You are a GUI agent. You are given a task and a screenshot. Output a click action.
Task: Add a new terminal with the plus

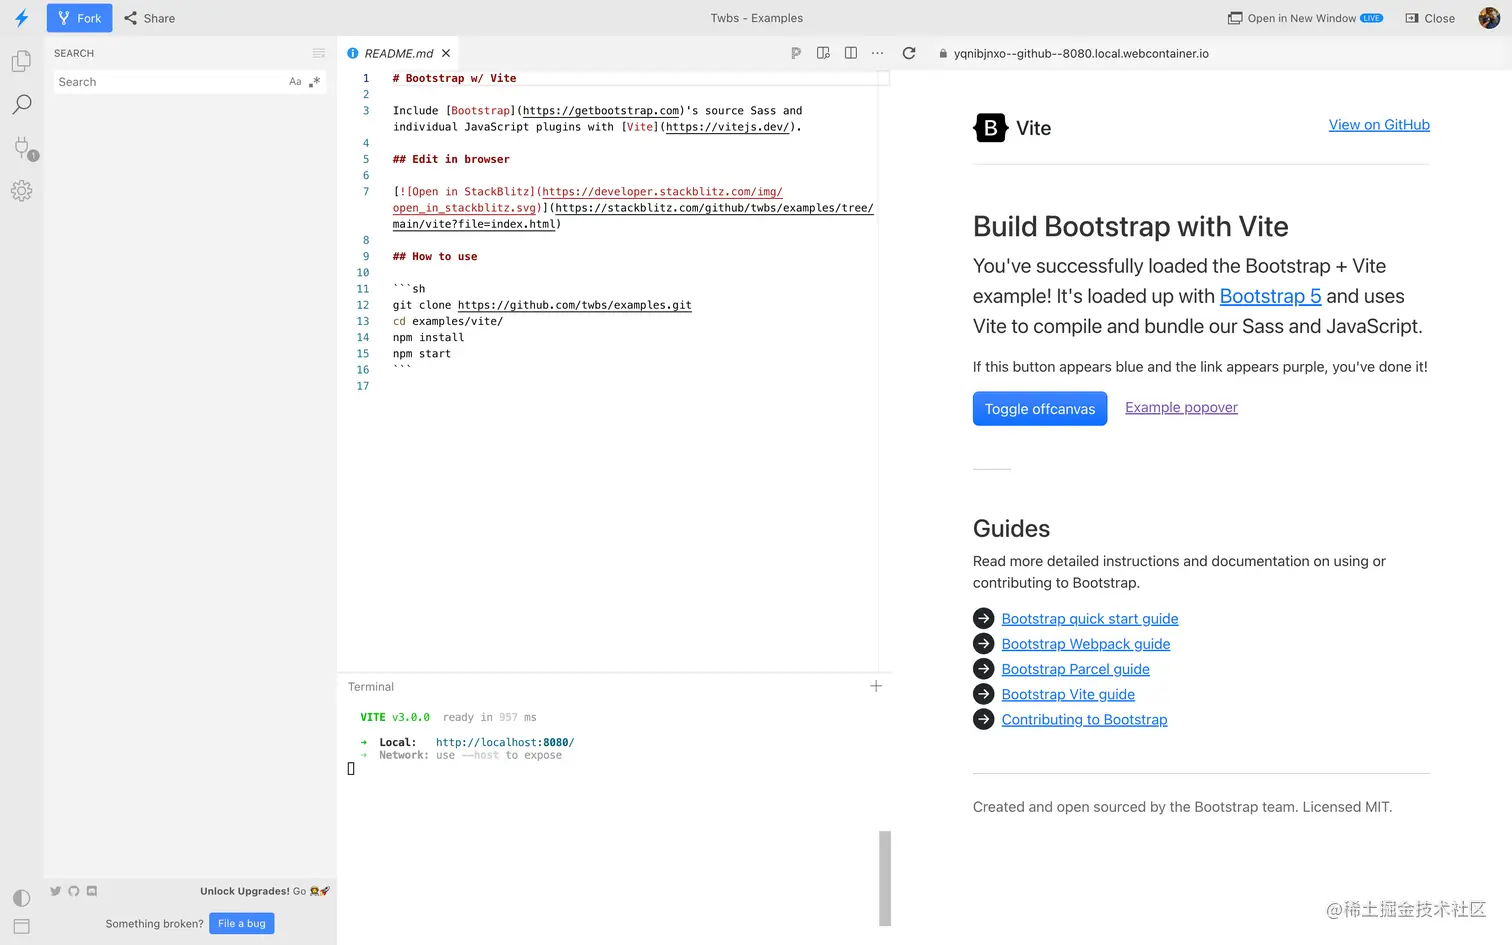point(876,686)
